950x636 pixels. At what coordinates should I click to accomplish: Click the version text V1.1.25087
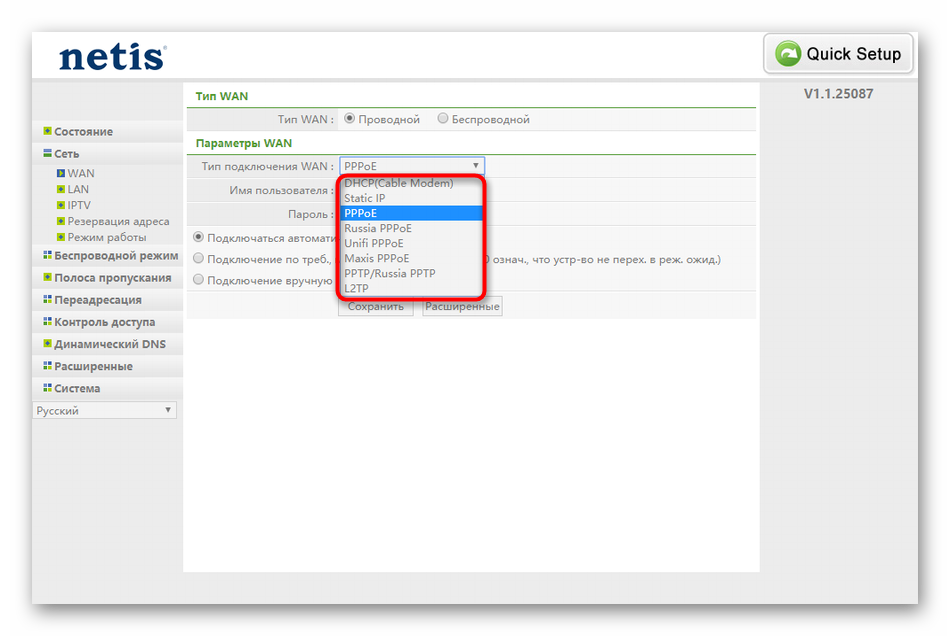[x=839, y=94]
